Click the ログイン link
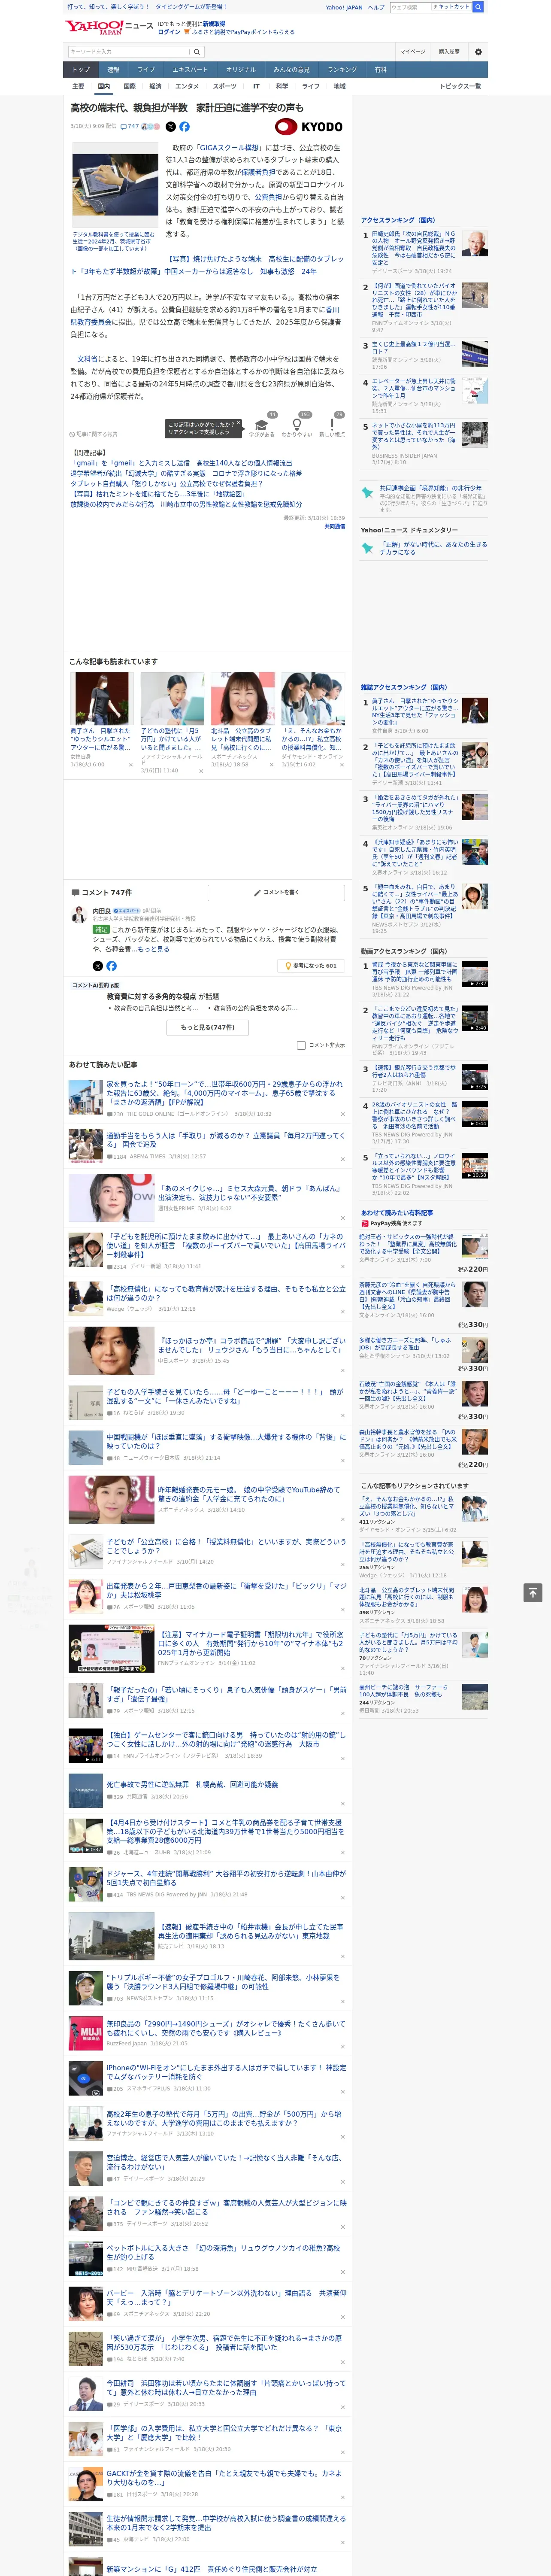Viewport: 551px width, 2576px height. pos(169,32)
